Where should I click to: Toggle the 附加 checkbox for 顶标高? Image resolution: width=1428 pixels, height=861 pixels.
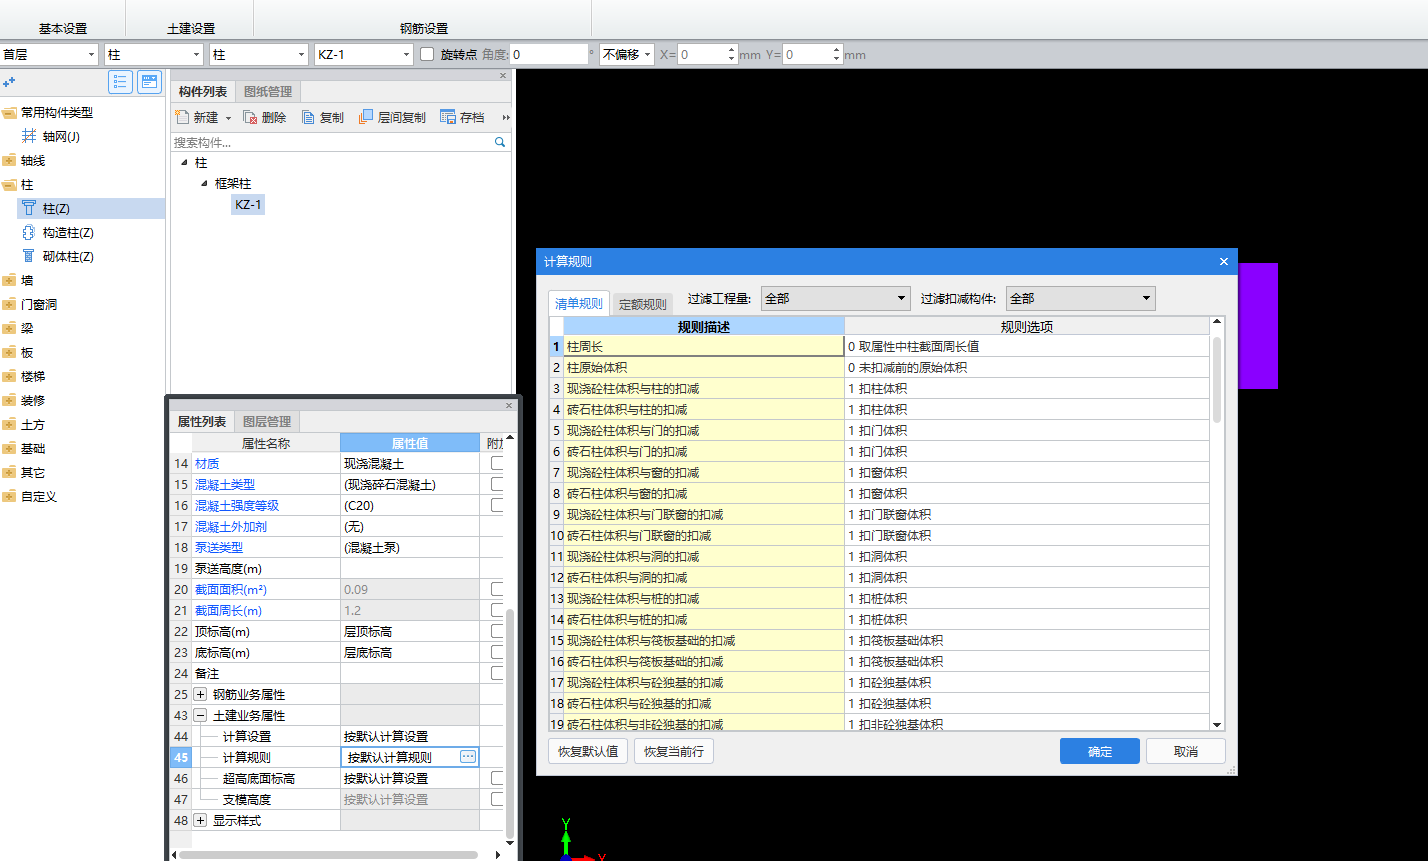[x=497, y=631]
